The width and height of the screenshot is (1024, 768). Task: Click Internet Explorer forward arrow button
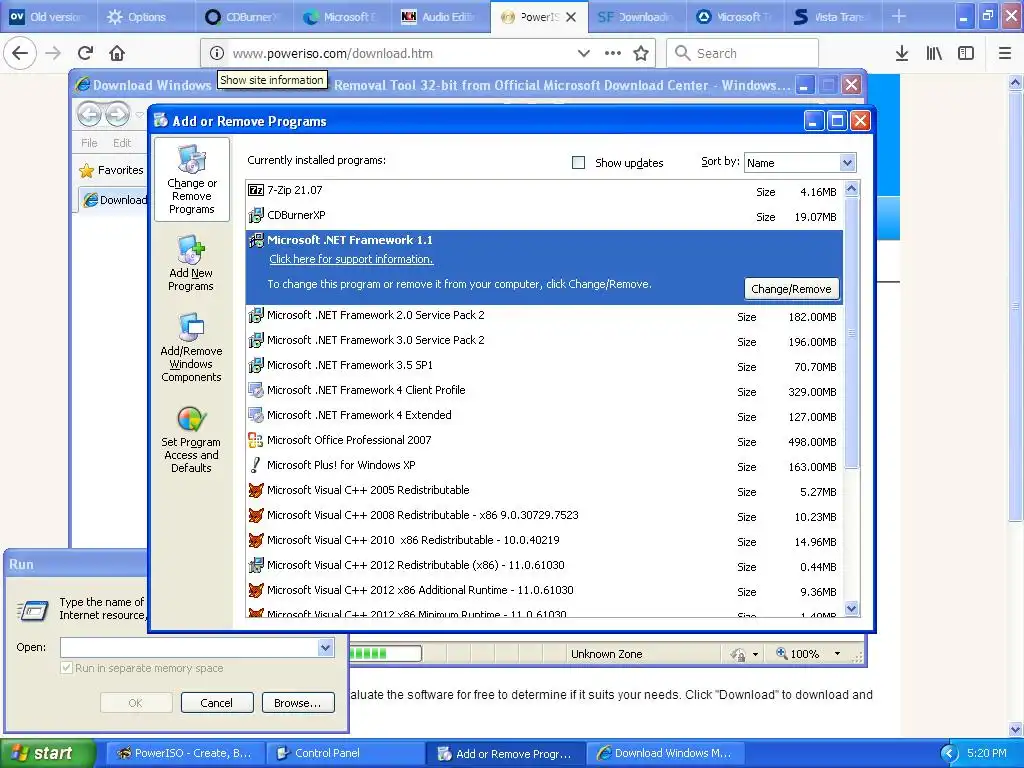tap(118, 114)
